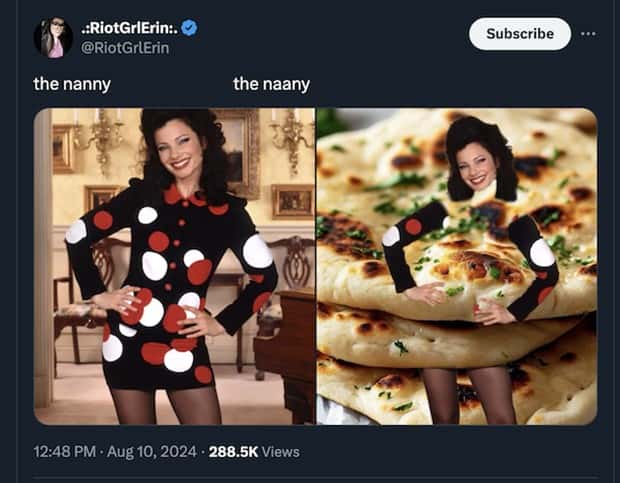Click the red collar of the dress
Screen dimensions: 620x483
186,196
